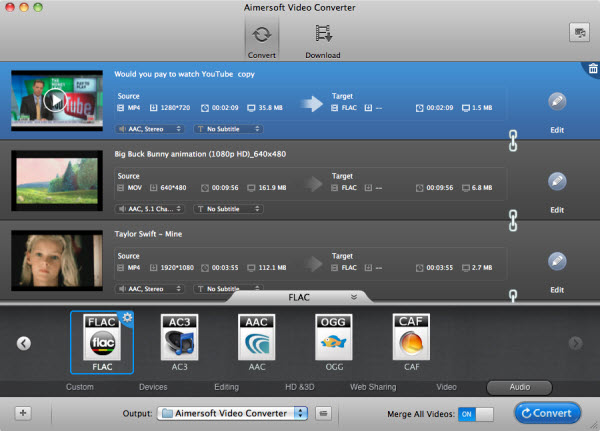Click Edit label for Taylor Swift - Mine
This screenshot has width=600, height=431.
(x=557, y=290)
